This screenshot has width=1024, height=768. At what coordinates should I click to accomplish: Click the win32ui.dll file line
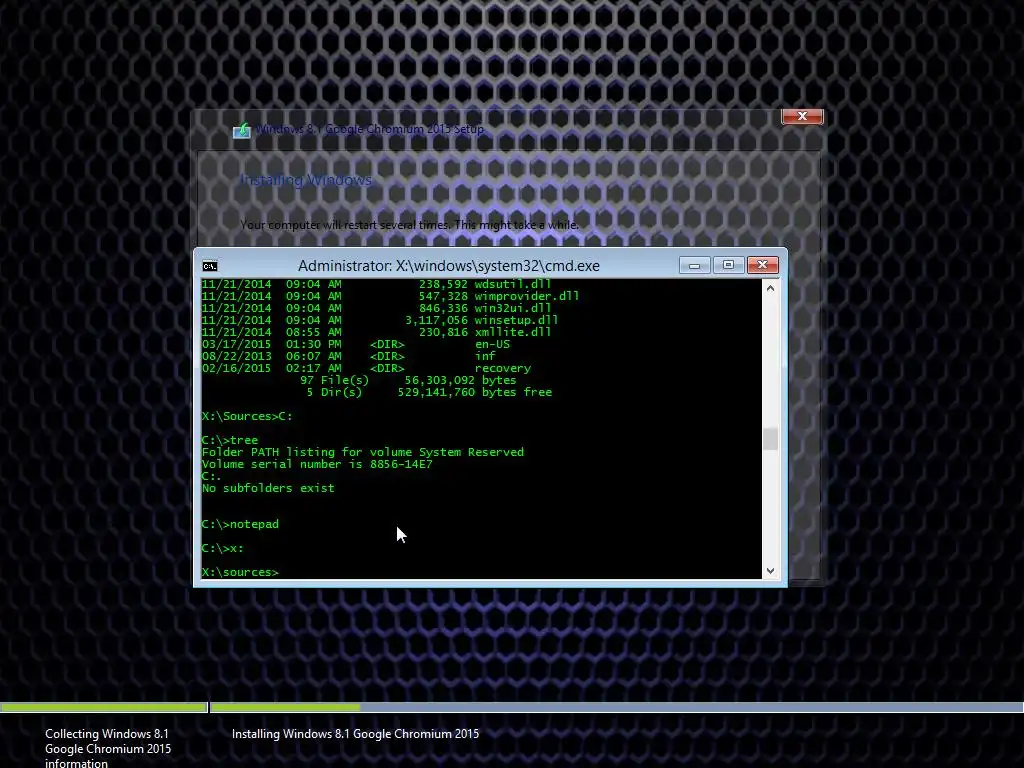[376, 308]
